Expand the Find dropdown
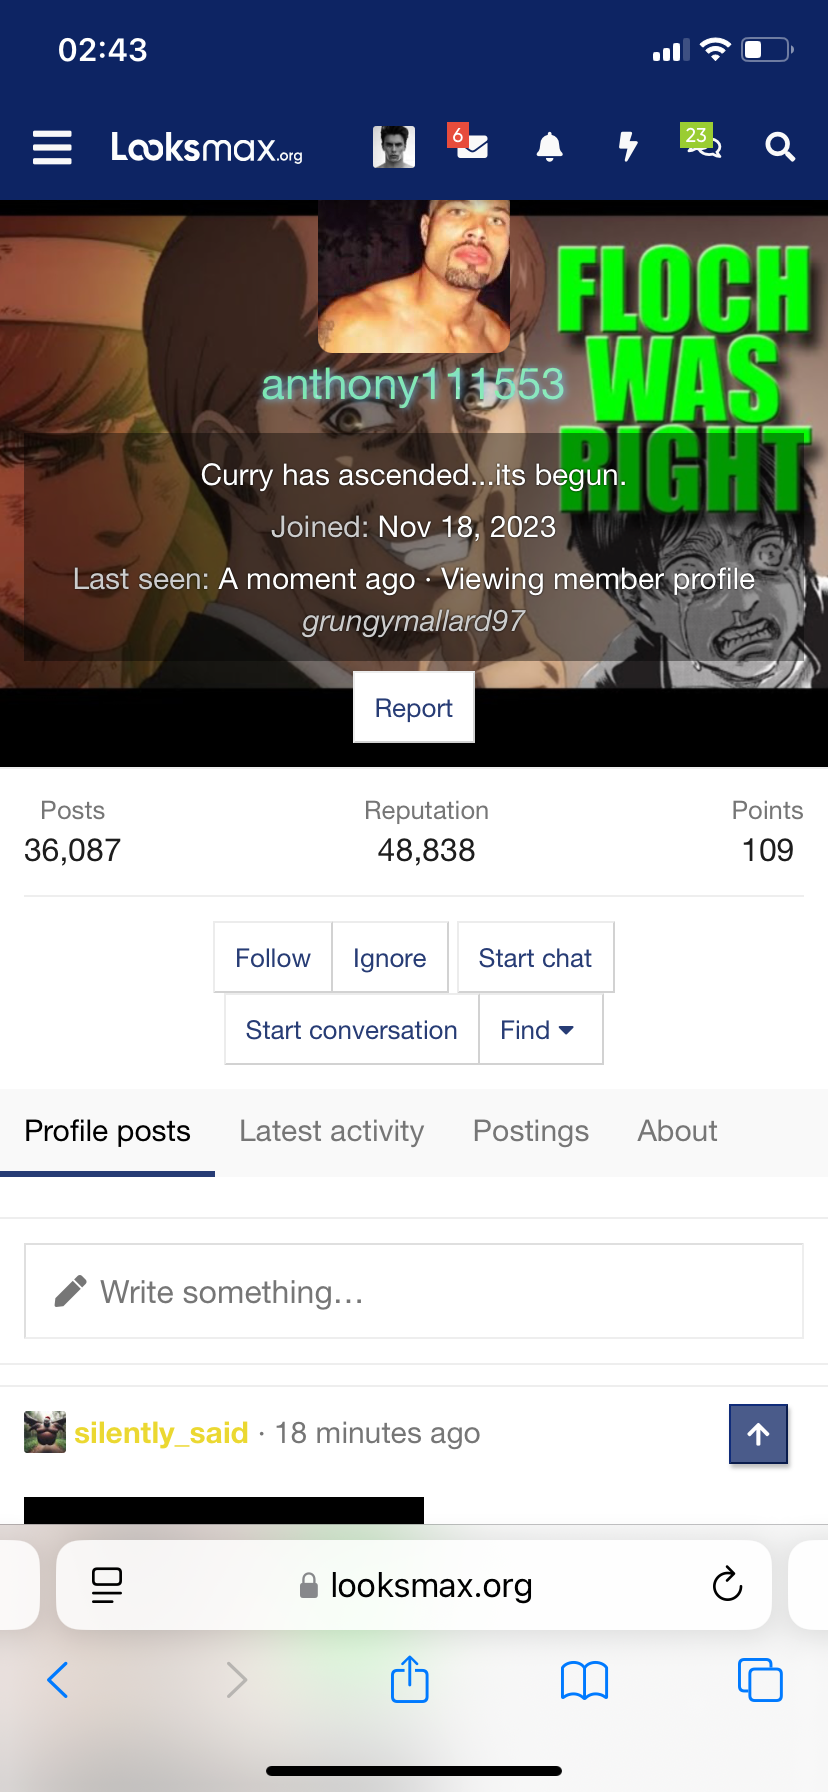 tap(540, 1030)
